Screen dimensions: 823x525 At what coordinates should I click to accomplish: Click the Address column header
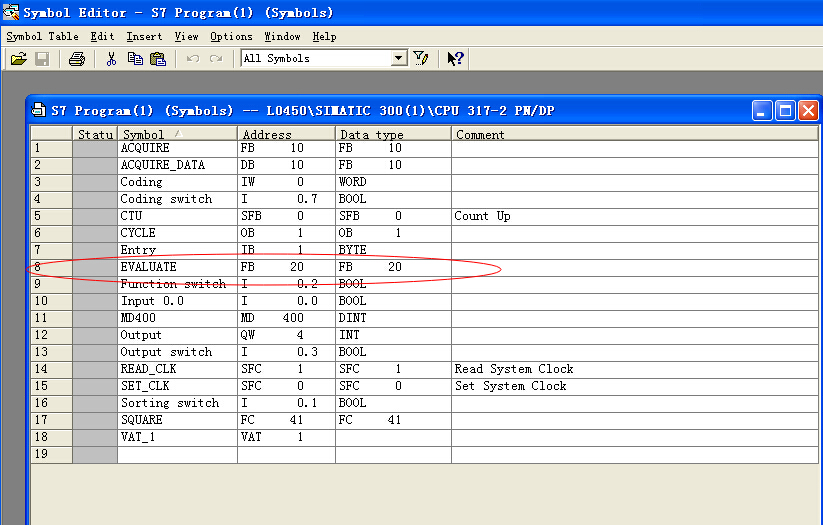pyautogui.click(x=287, y=134)
